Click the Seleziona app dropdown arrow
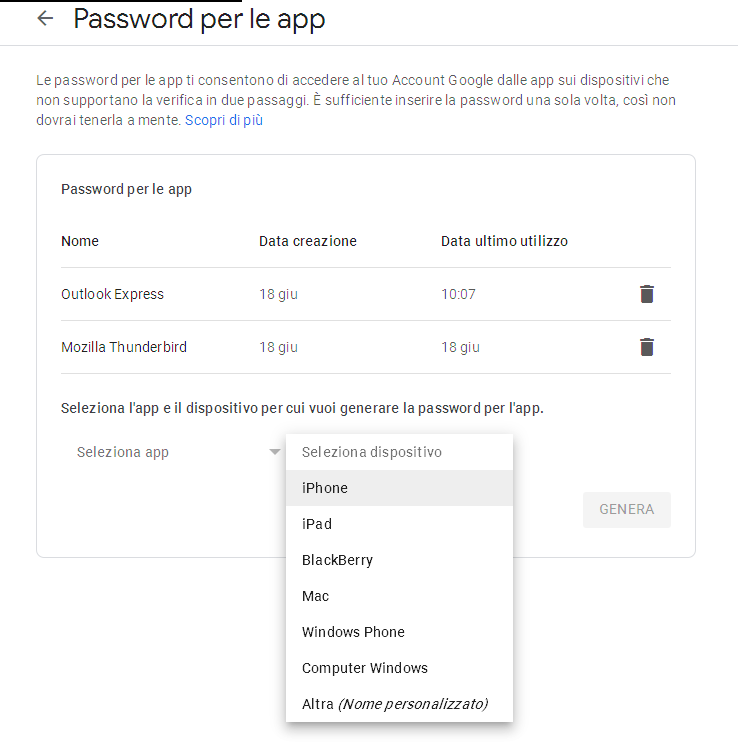This screenshot has height=745, width=738. pos(274,452)
